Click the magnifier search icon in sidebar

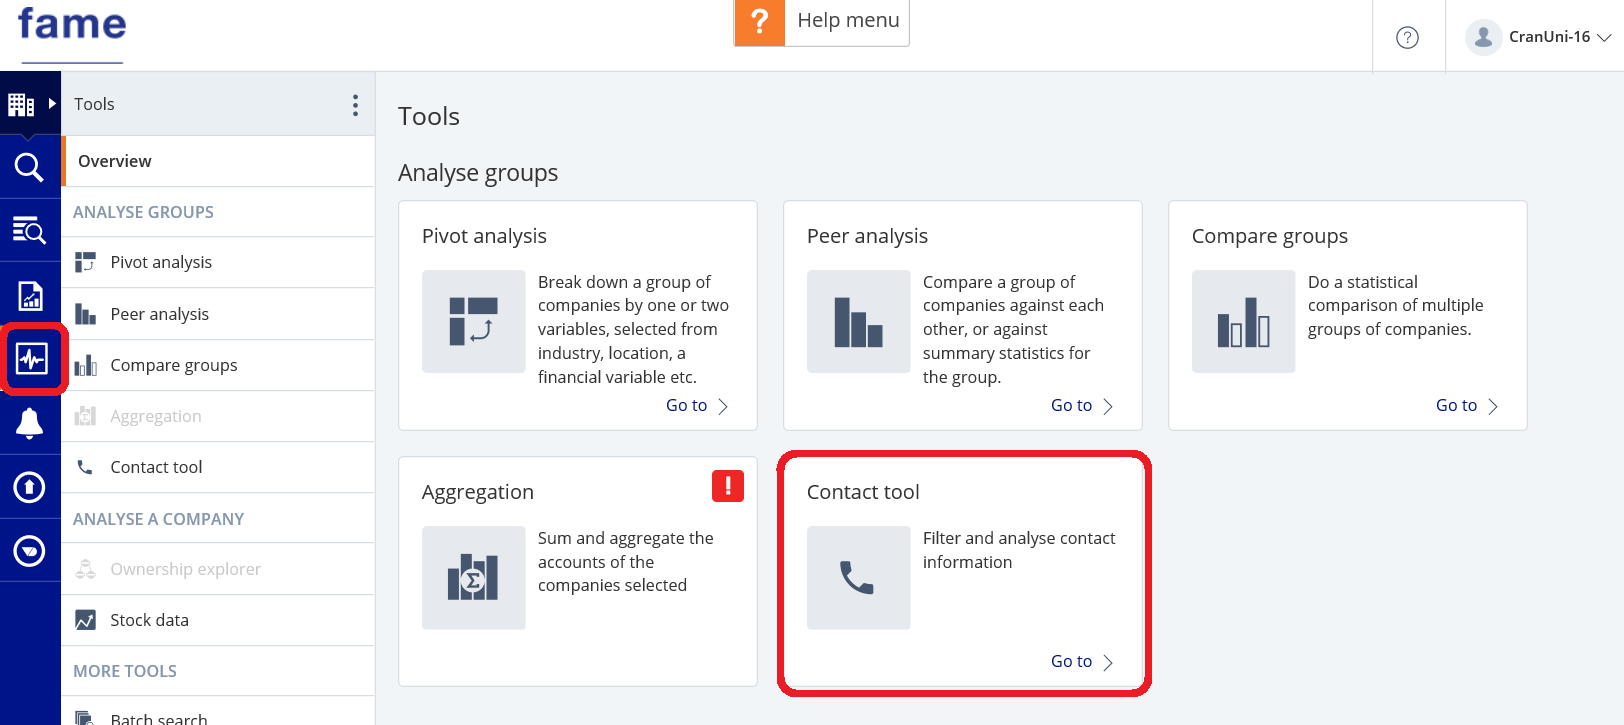click(x=29, y=167)
